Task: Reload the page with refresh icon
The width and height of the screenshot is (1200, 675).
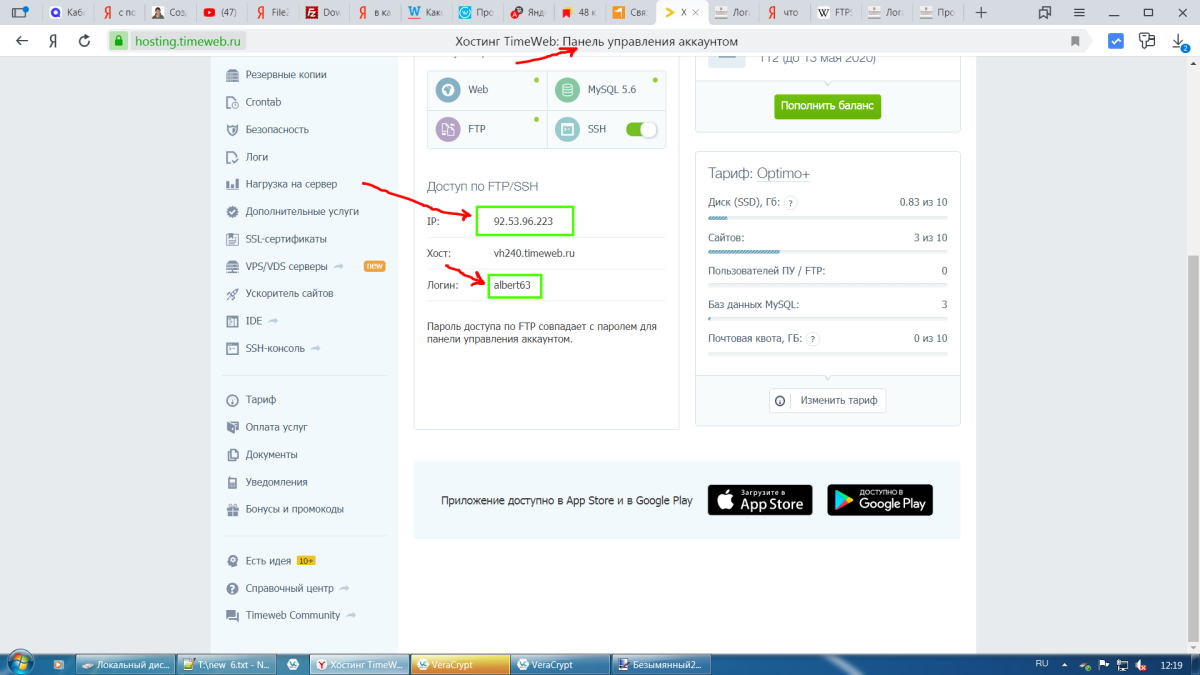Action: pyautogui.click(x=84, y=41)
